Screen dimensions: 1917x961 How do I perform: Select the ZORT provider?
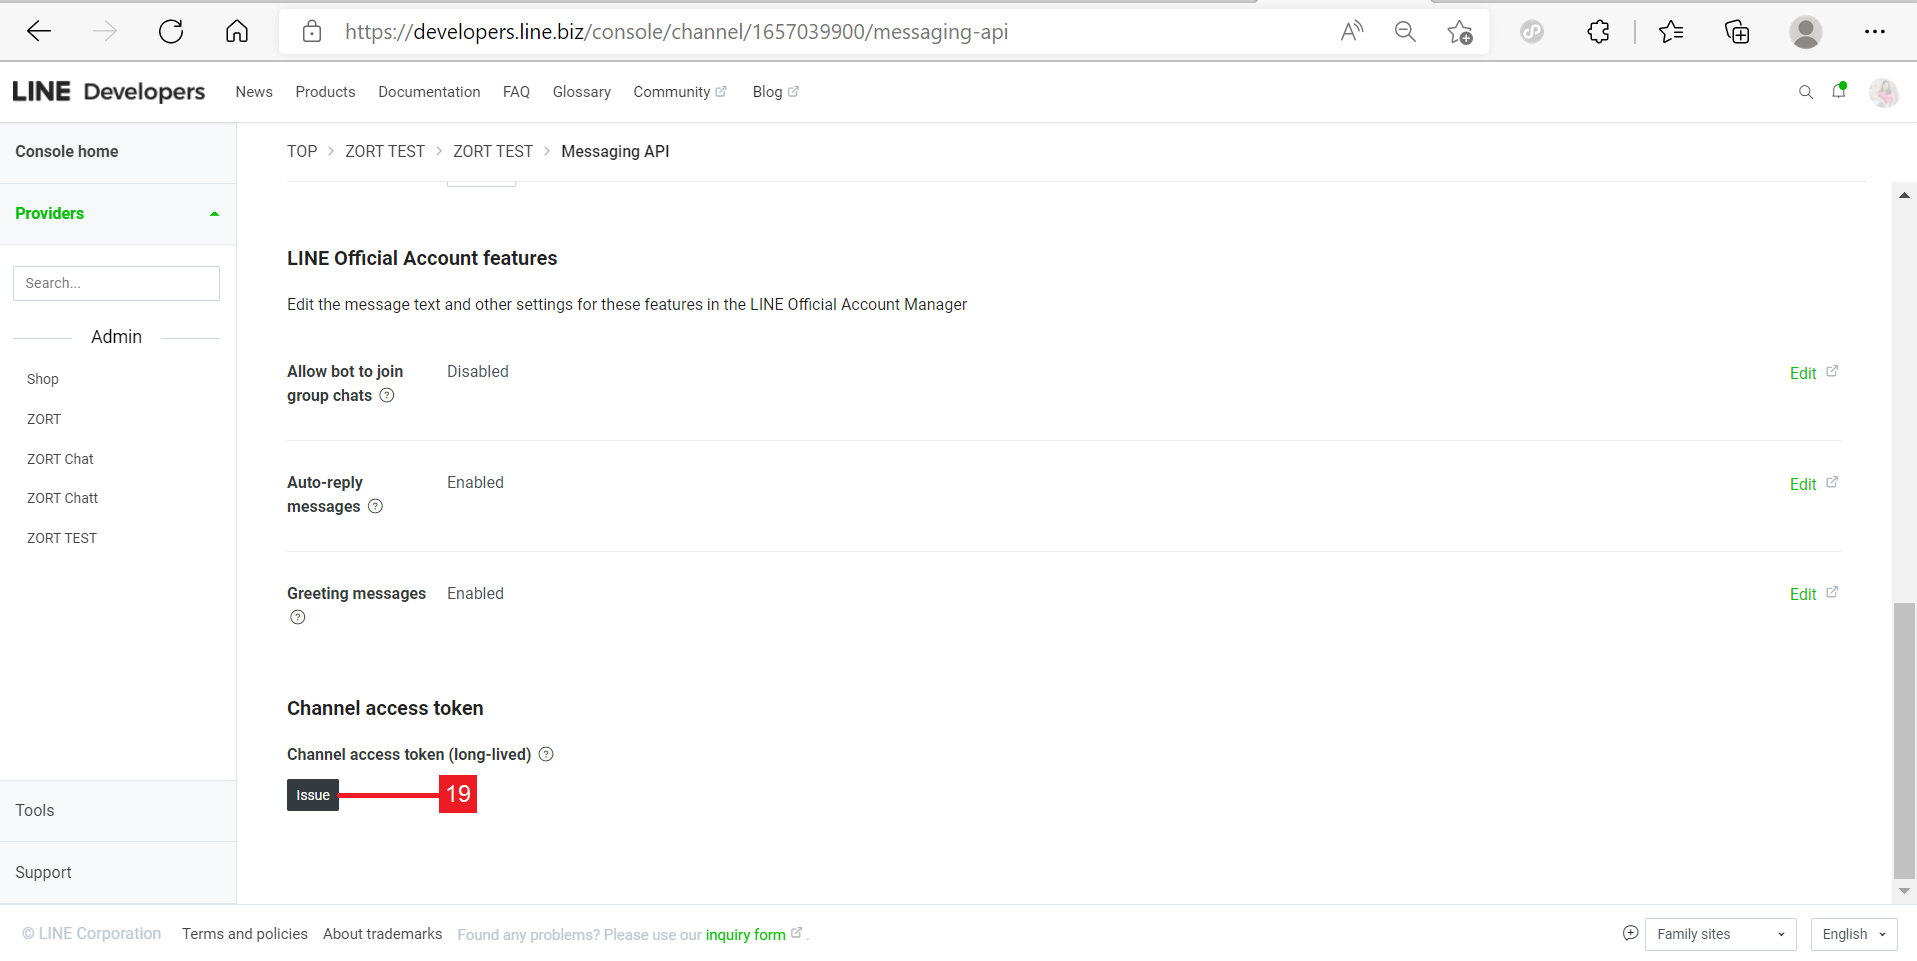click(44, 419)
